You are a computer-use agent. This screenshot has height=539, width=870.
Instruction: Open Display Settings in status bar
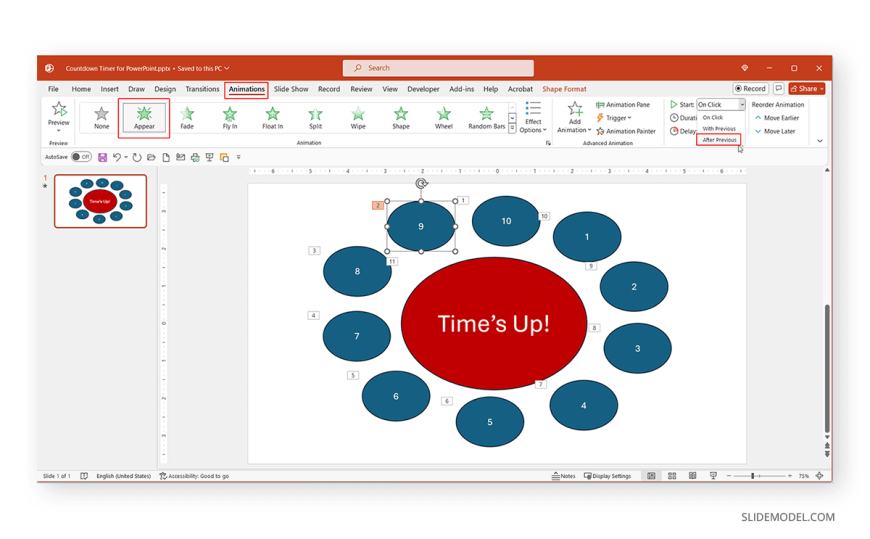click(x=608, y=476)
